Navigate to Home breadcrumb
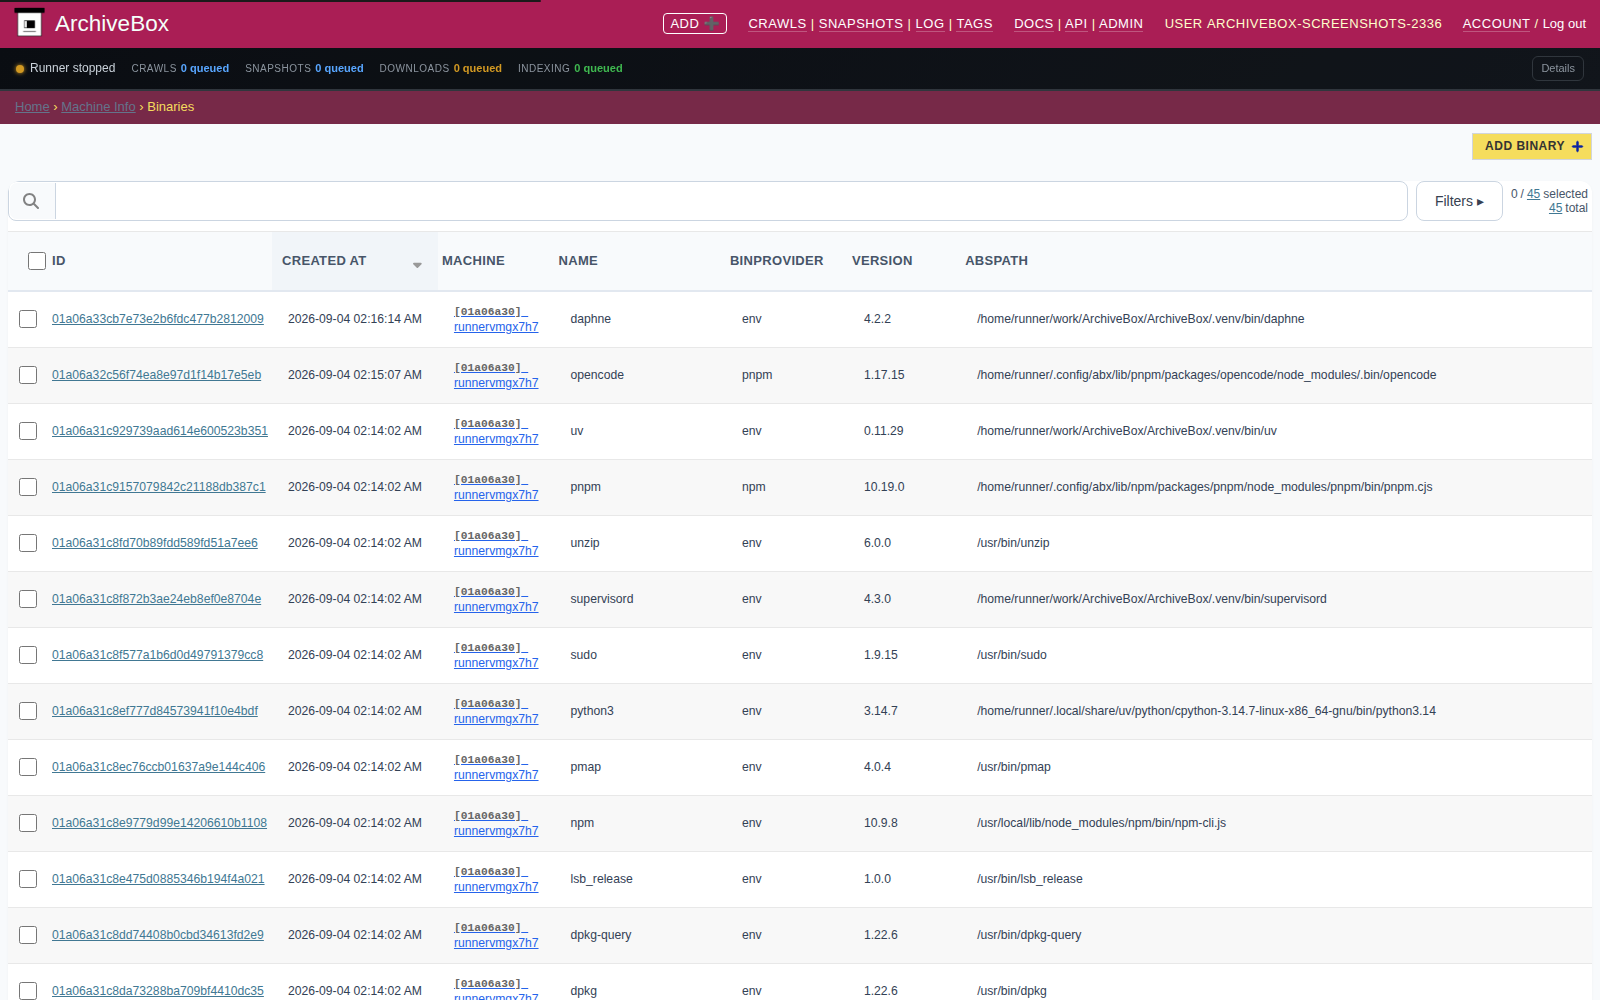 pyautogui.click(x=32, y=107)
